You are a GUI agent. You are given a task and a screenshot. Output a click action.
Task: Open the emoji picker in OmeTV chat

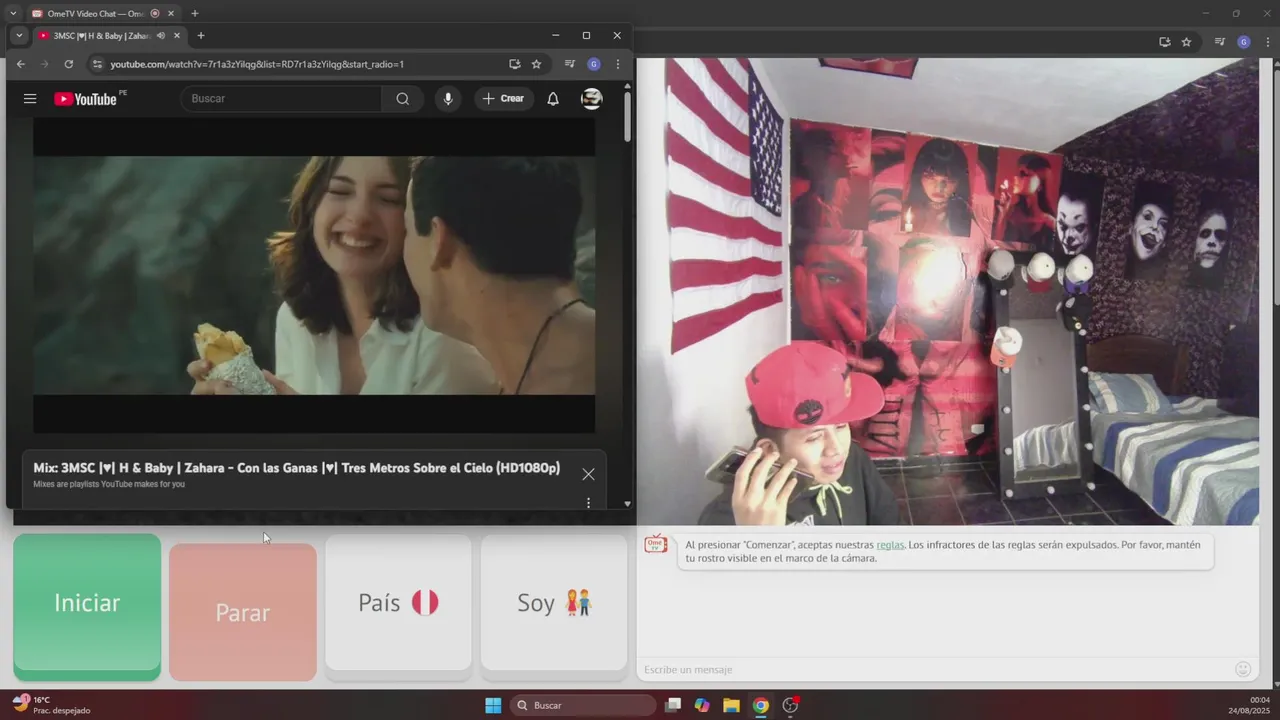point(1243,669)
